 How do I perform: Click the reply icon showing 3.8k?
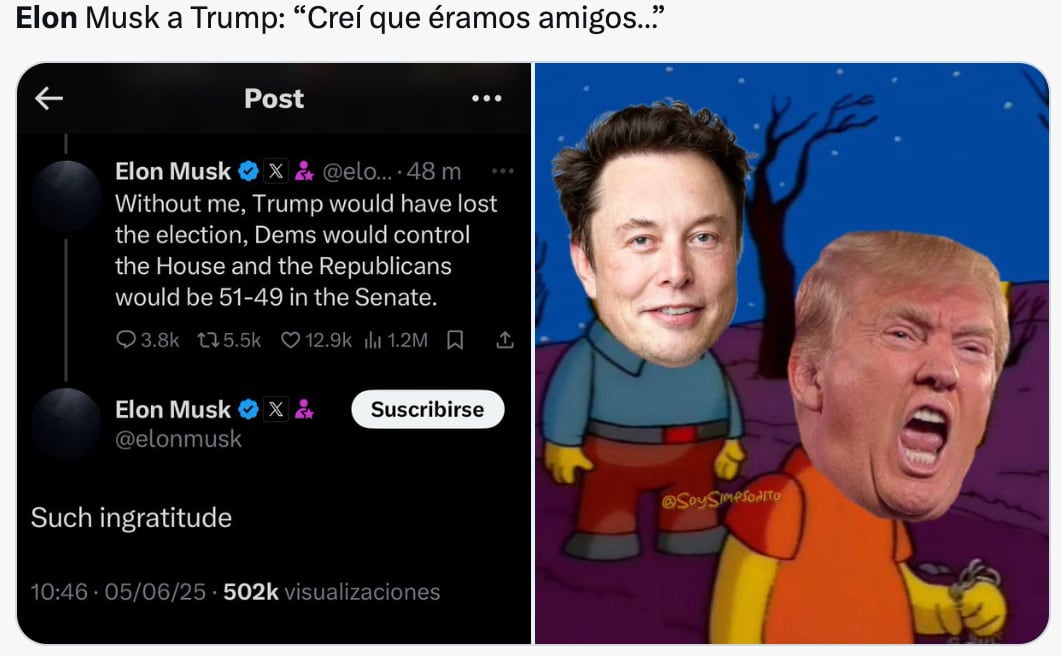pos(126,339)
